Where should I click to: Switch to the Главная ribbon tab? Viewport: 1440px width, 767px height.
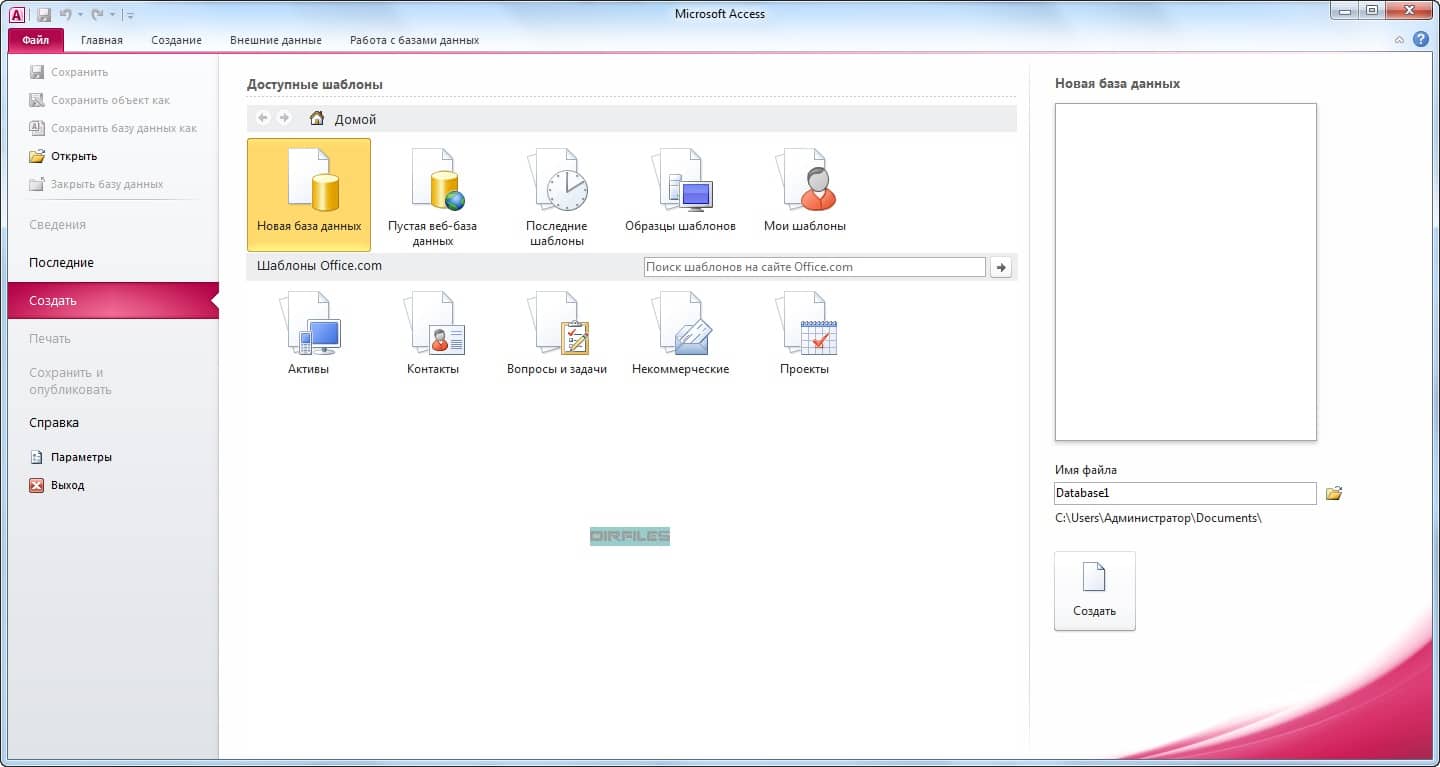(x=102, y=40)
